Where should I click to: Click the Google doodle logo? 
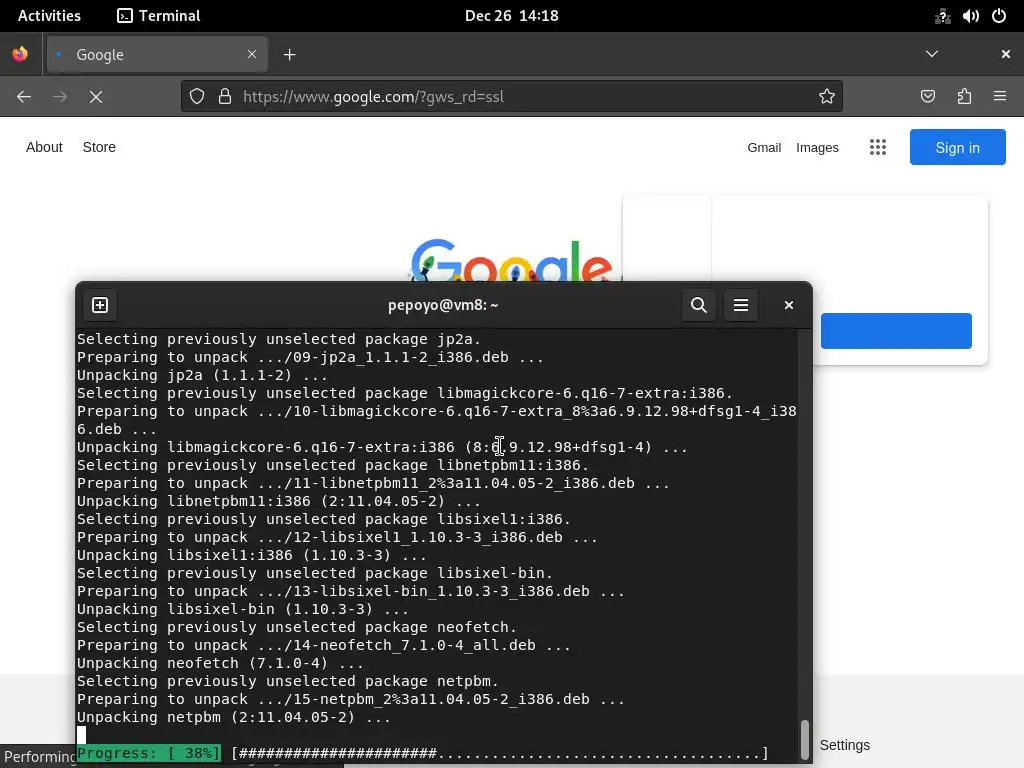(511, 261)
